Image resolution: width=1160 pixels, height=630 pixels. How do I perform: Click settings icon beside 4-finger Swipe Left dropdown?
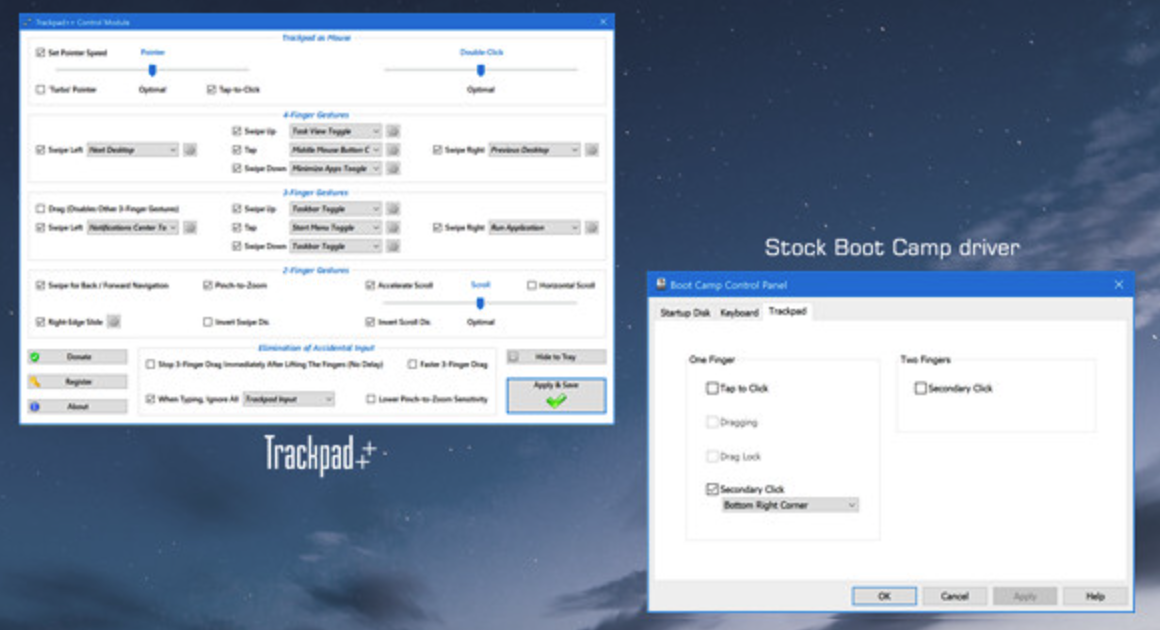coord(190,150)
